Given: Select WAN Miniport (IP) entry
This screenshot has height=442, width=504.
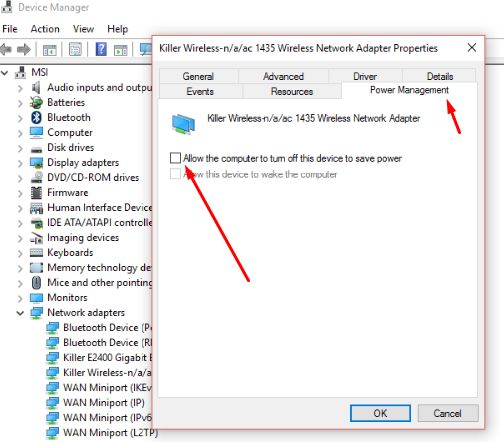Looking at the screenshot, I should click(104, 403).
